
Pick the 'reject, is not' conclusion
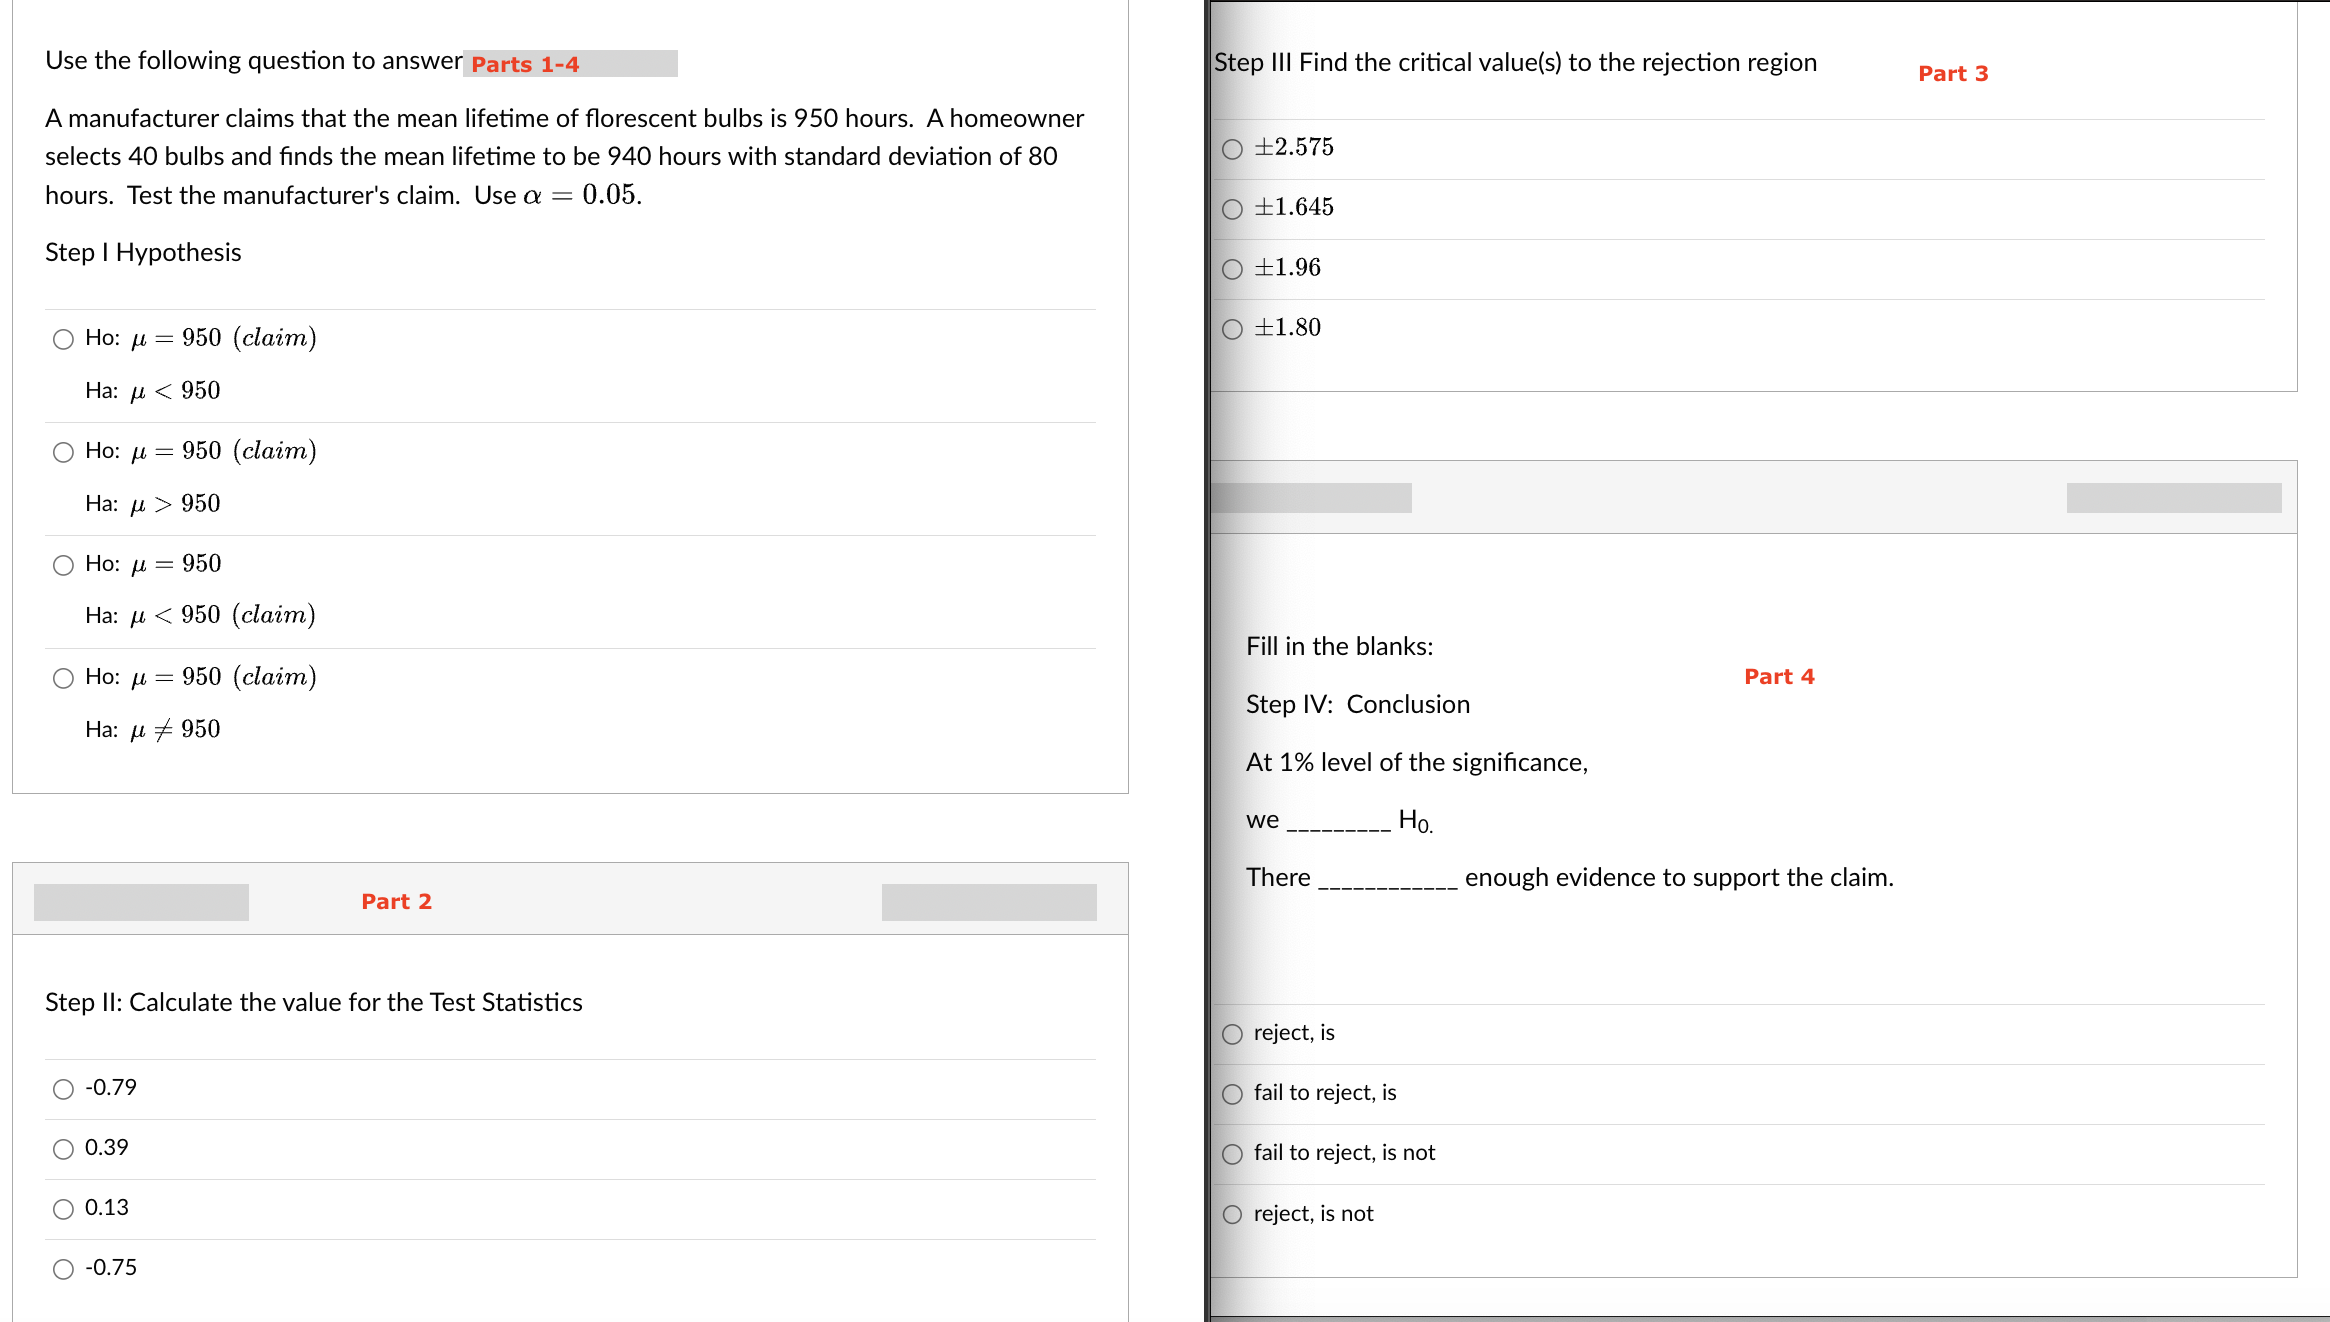point(1232,1214)
